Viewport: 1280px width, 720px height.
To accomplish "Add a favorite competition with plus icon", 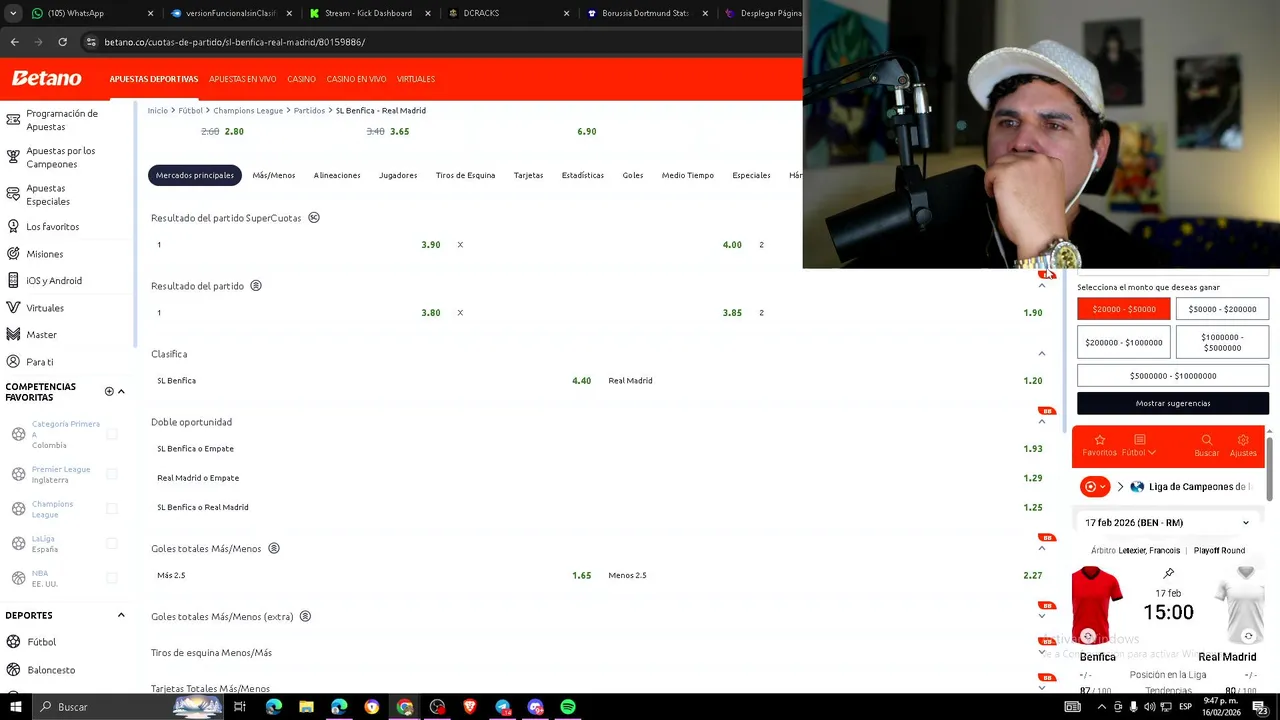I will tap(109, 391).
